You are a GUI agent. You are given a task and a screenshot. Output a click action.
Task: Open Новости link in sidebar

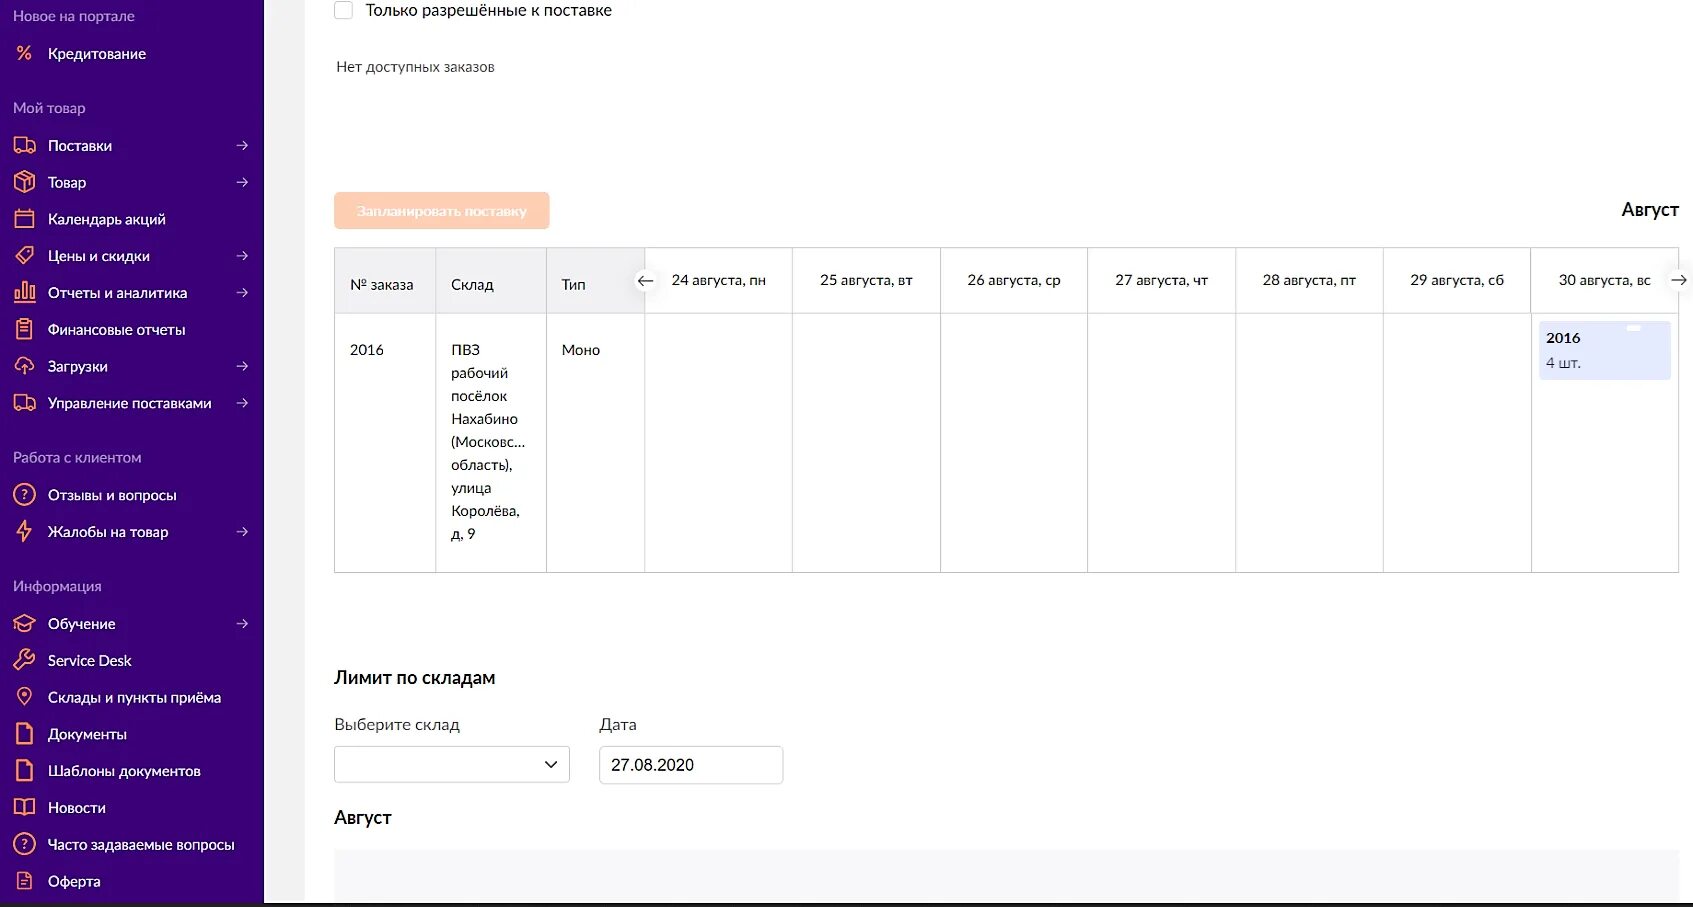coord(77,807)
